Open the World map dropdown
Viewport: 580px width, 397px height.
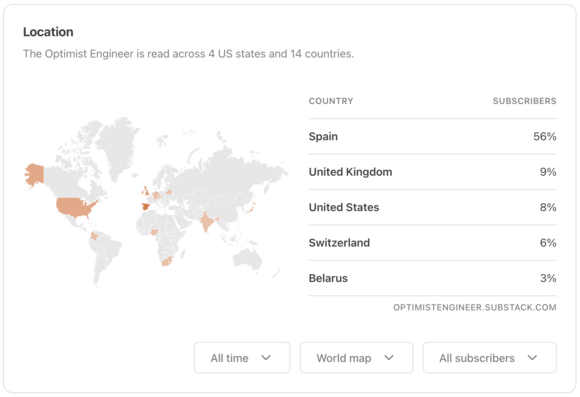click(356, 357)
